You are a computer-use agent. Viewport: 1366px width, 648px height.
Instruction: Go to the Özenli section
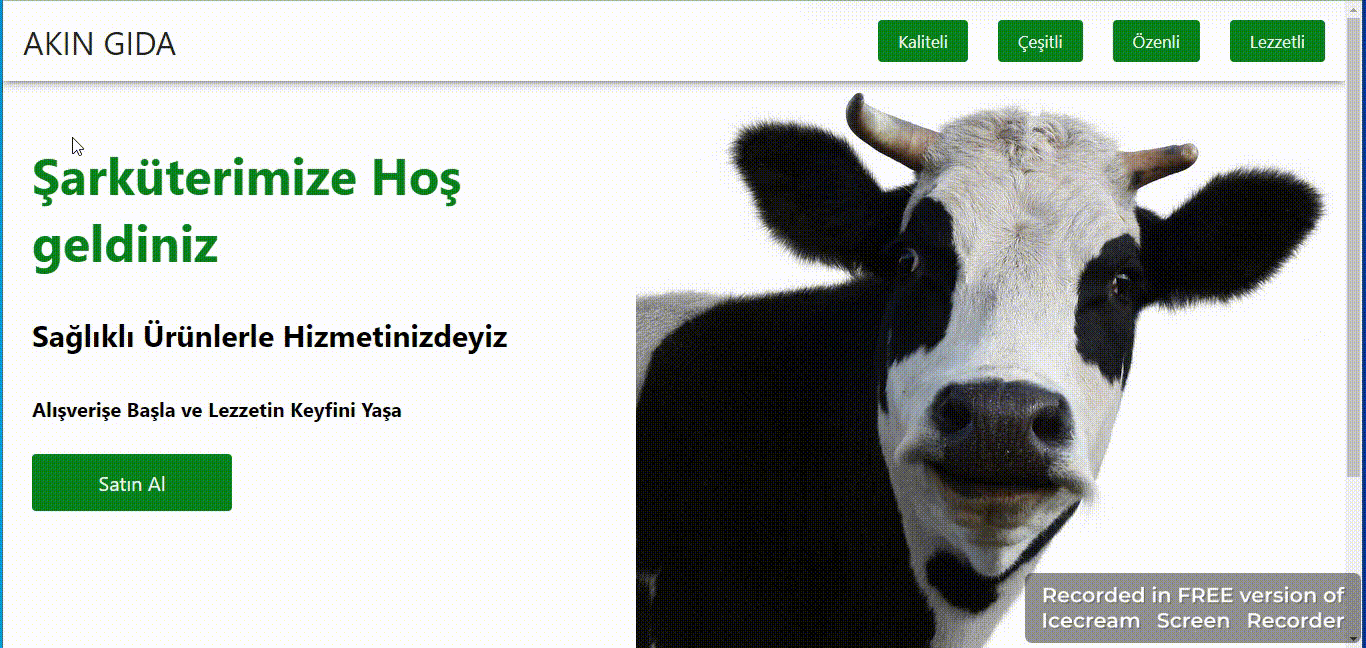[1156, 42]
